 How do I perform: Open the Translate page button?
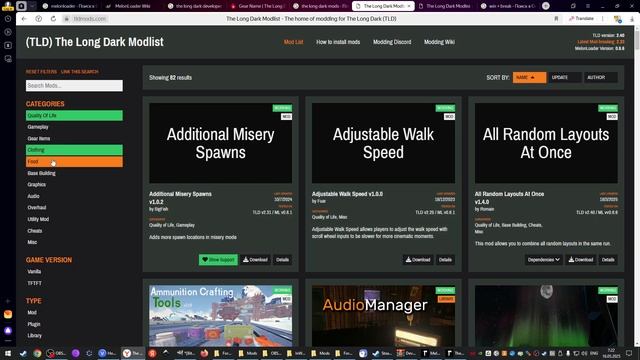click(x=582, y=19)
